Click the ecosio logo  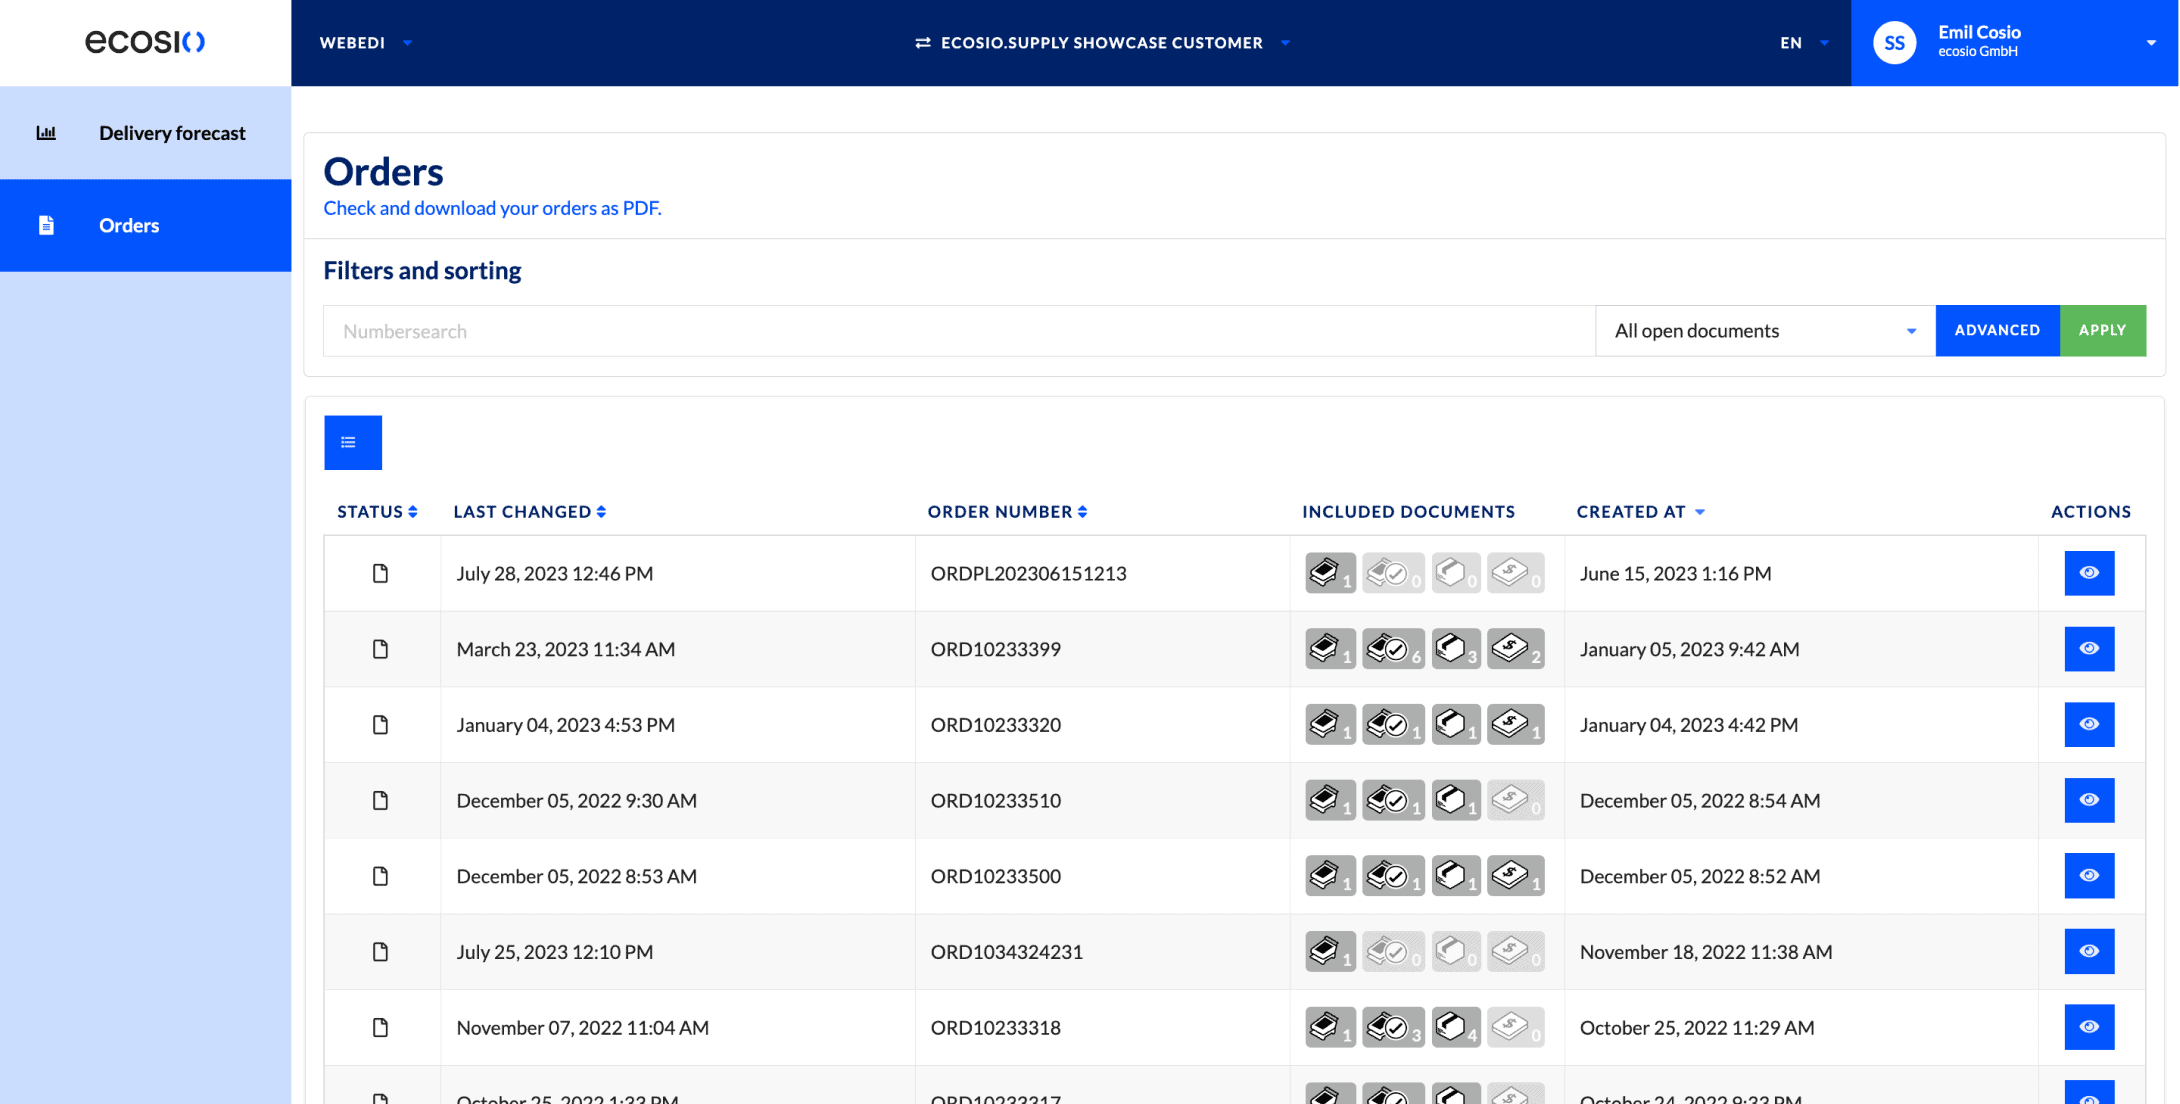pyautogui.click(x=145, y=42)
